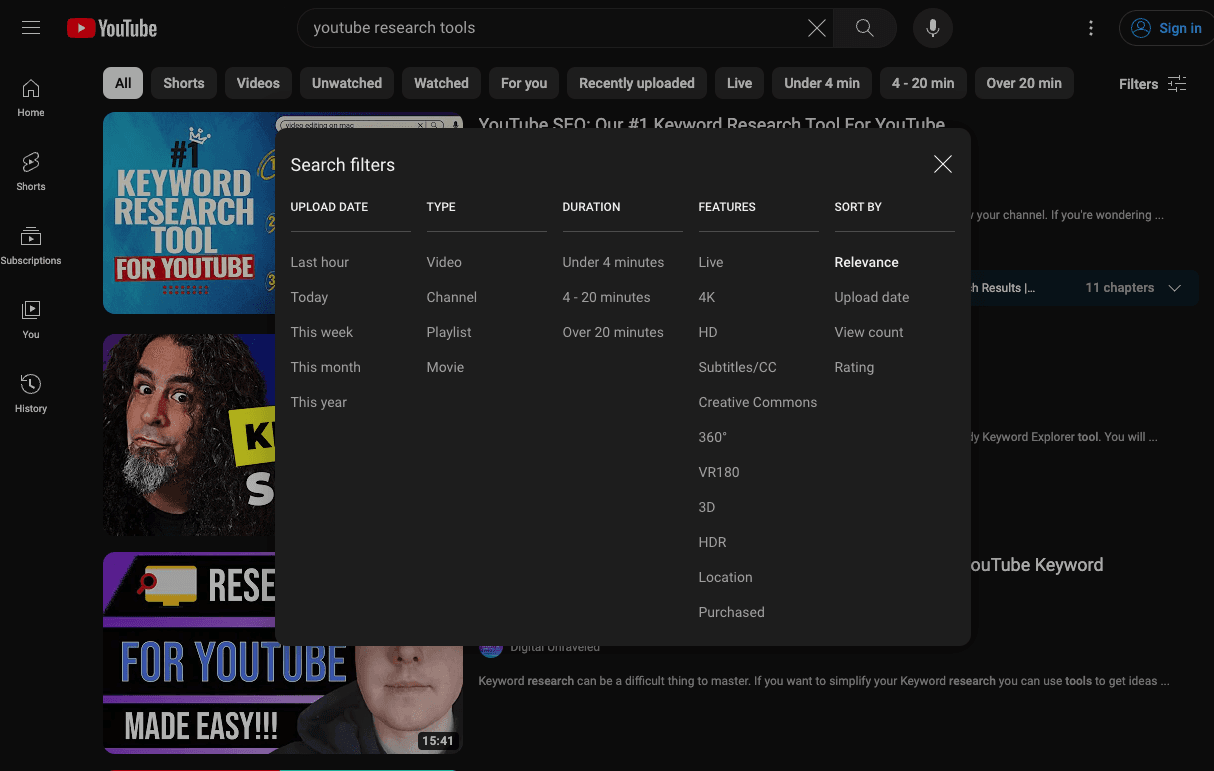Viewport: 1214px width, 771px height.
Task: Select the Unwatched chip
Action: coord(347,83)
